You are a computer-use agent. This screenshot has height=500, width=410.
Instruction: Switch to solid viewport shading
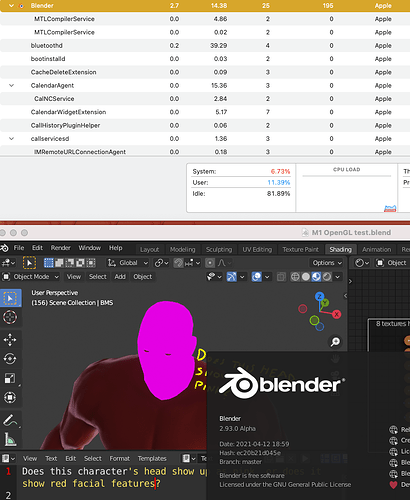coord(306,277)
